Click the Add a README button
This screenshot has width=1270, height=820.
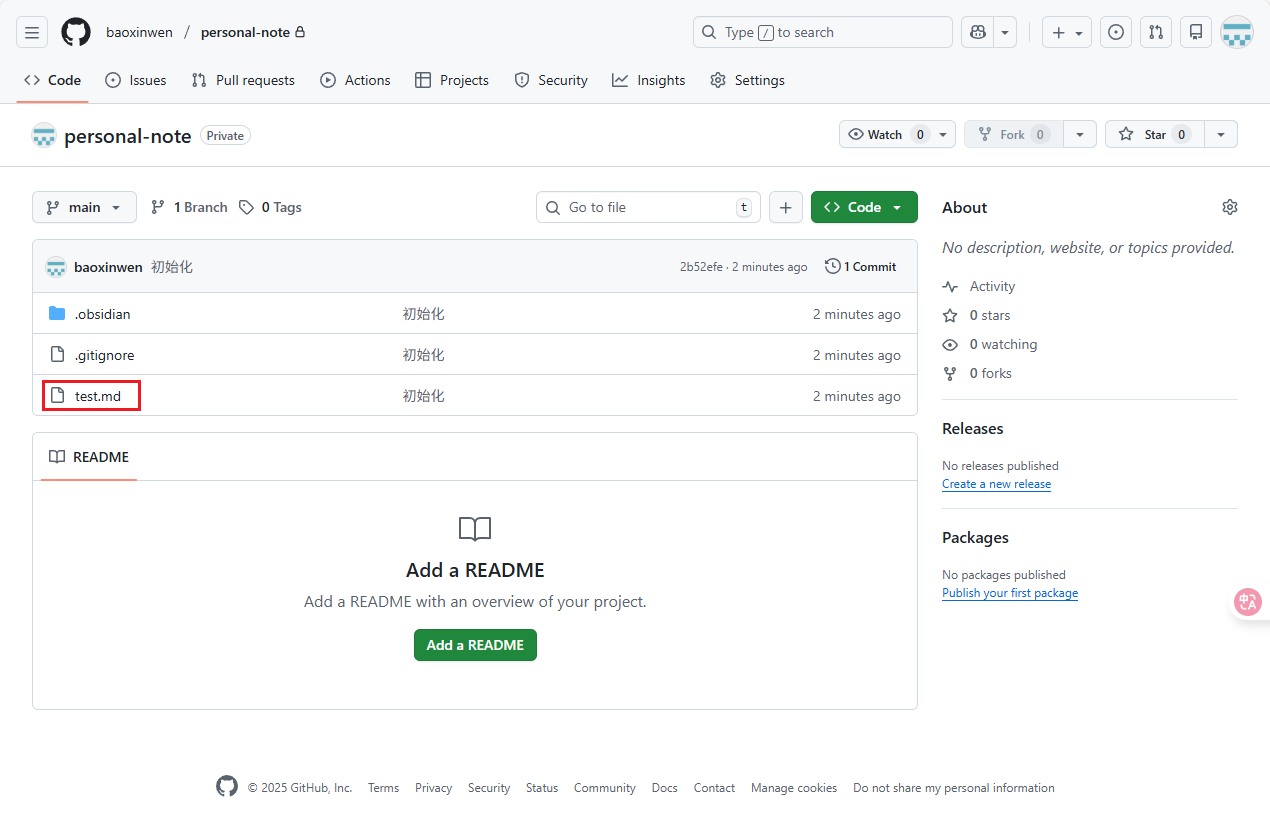(475, 645)
